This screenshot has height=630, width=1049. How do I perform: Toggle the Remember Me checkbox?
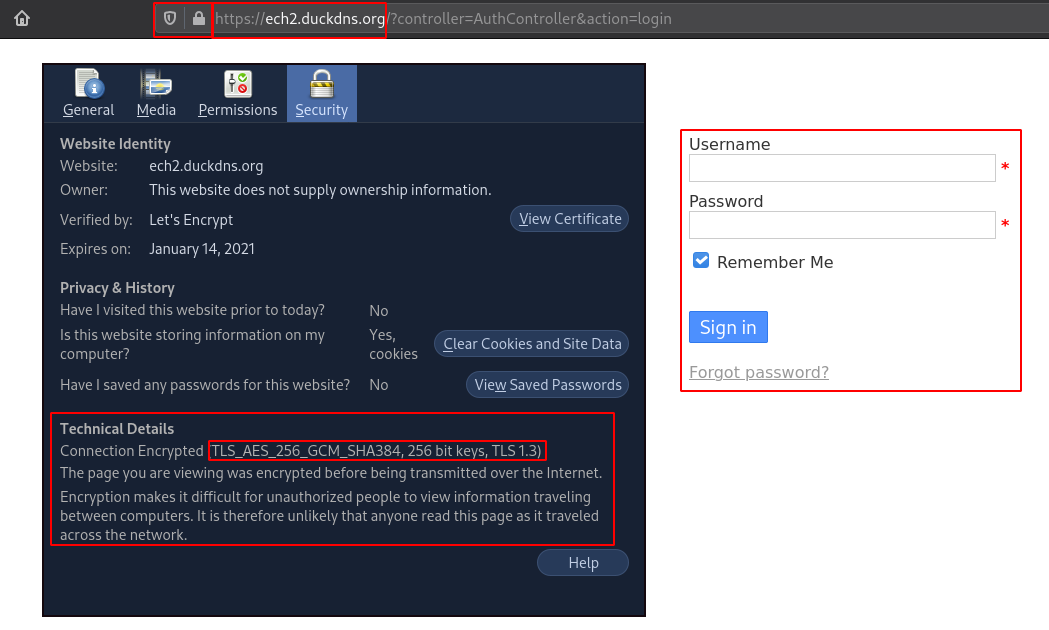tap(701, 260)
